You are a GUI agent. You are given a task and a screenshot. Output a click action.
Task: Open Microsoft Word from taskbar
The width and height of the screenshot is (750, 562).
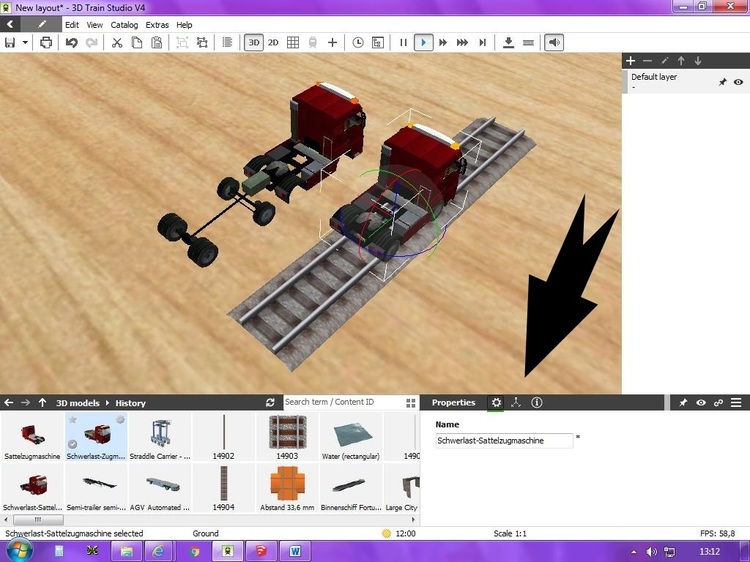tap(295, 551)
